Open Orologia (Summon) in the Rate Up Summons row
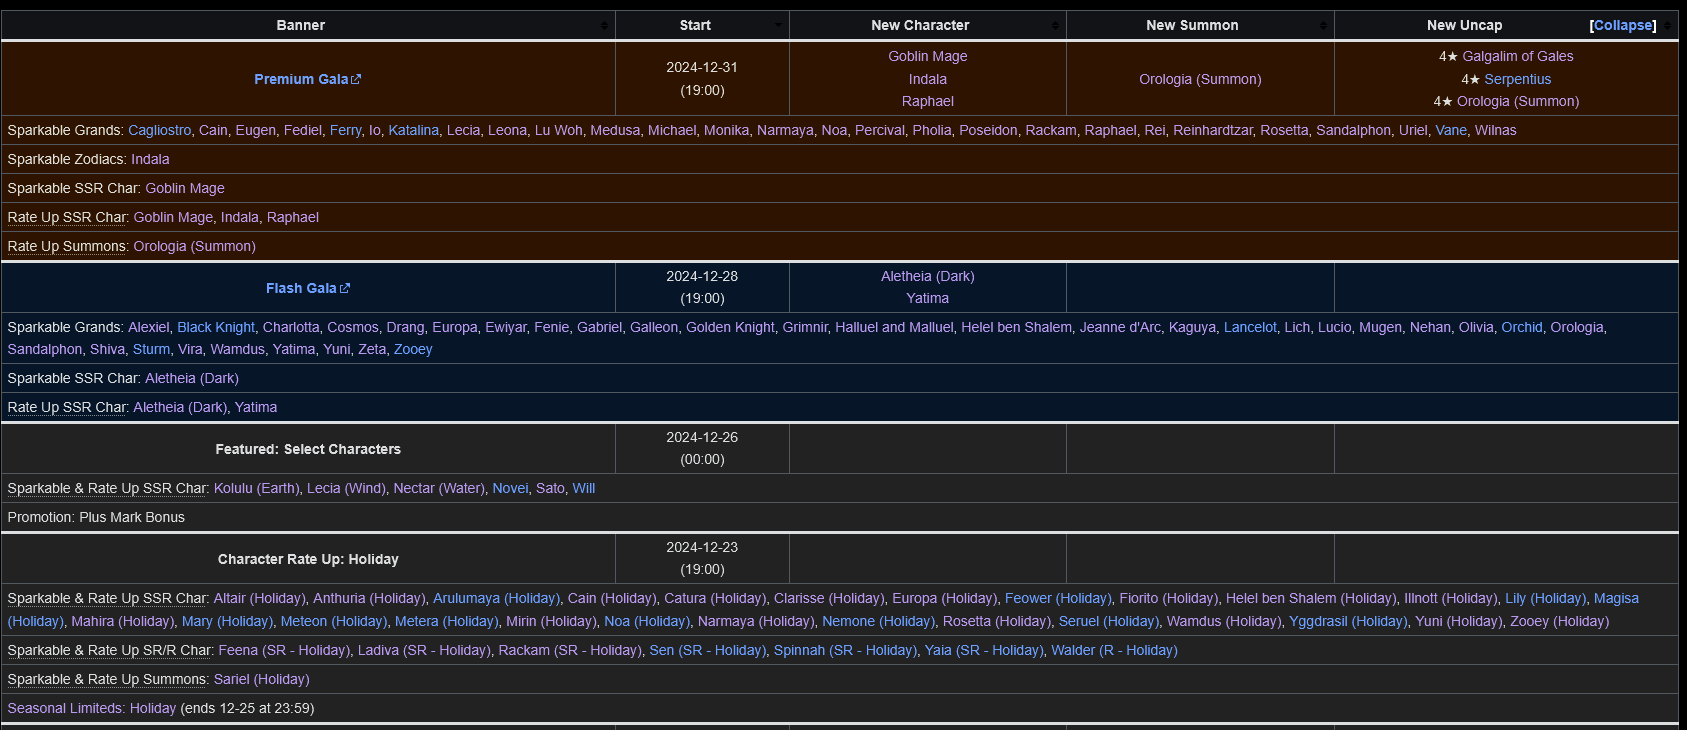Screen dimensions: 1687x730 pos(195,246)
